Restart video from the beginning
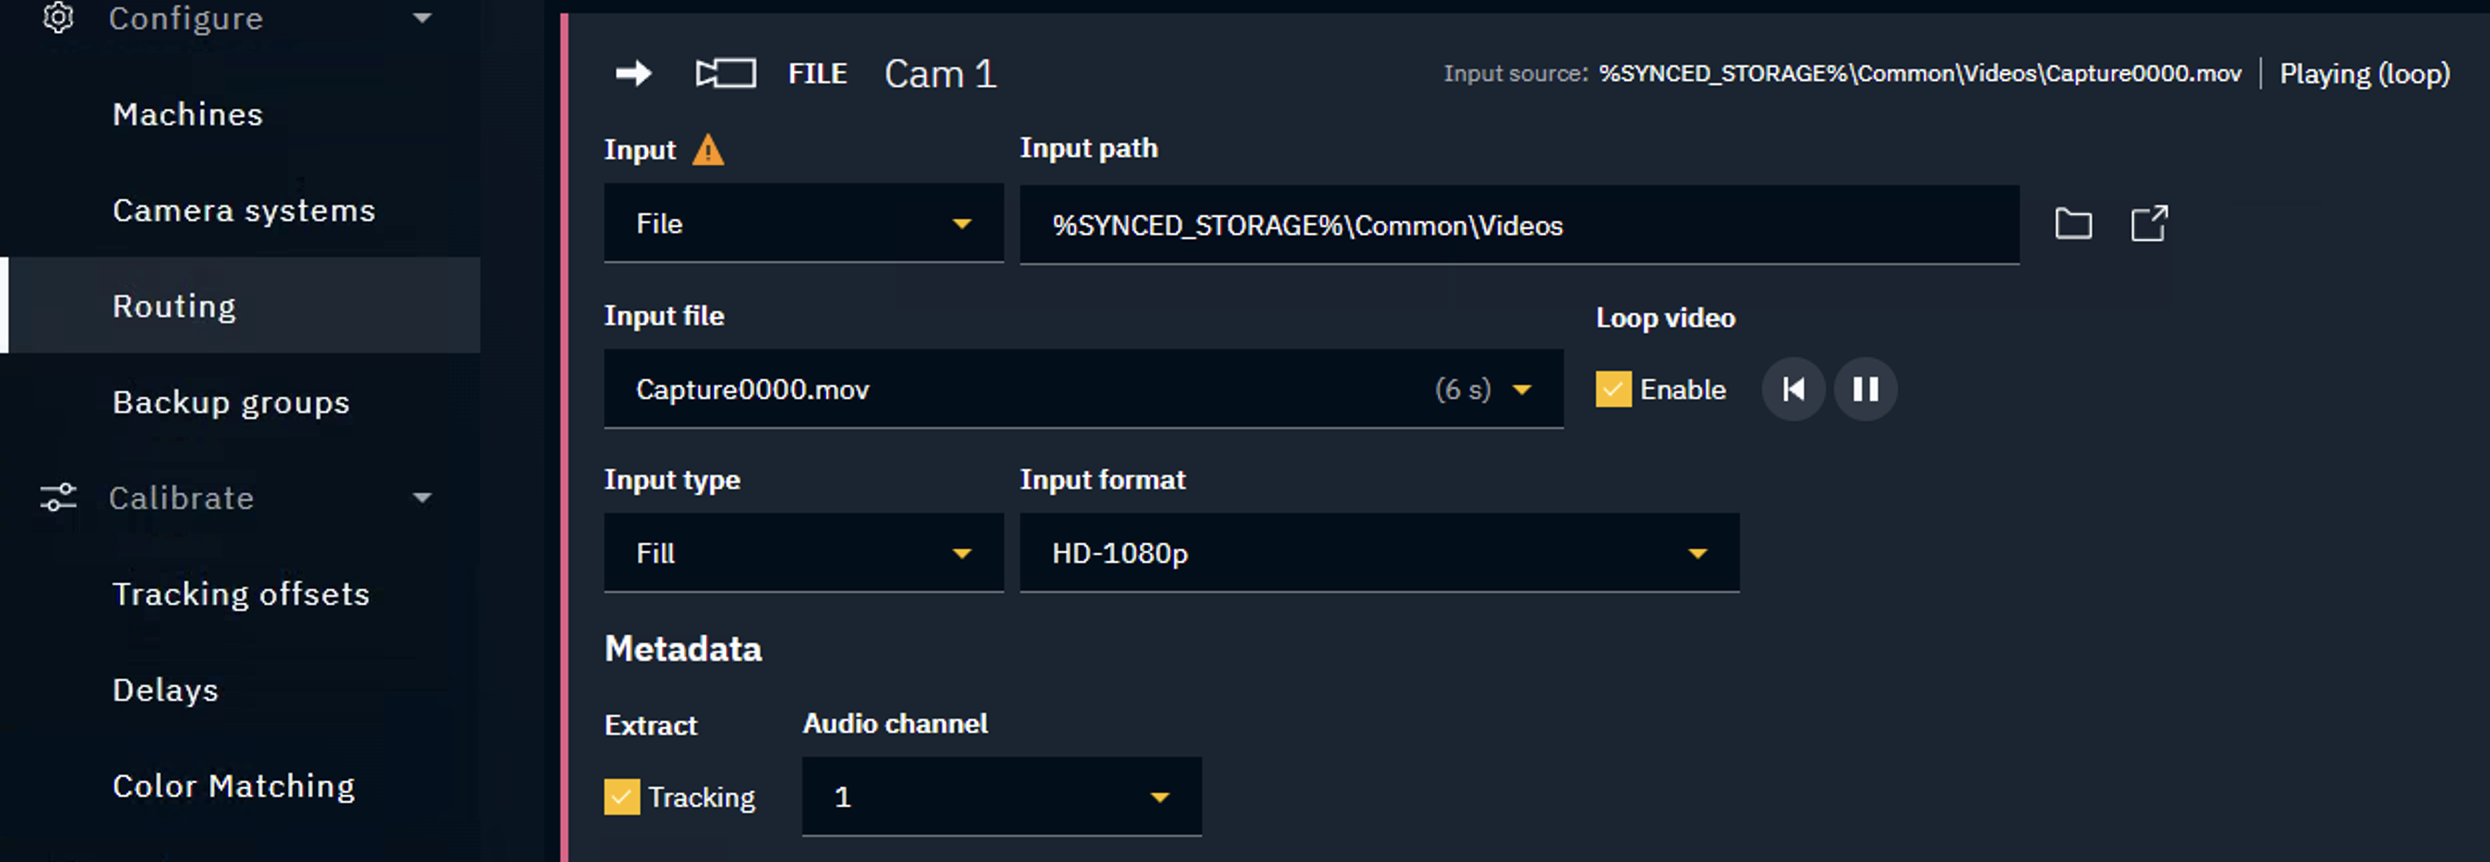This screenshot has width=2490, height=862. [1794, 389]
